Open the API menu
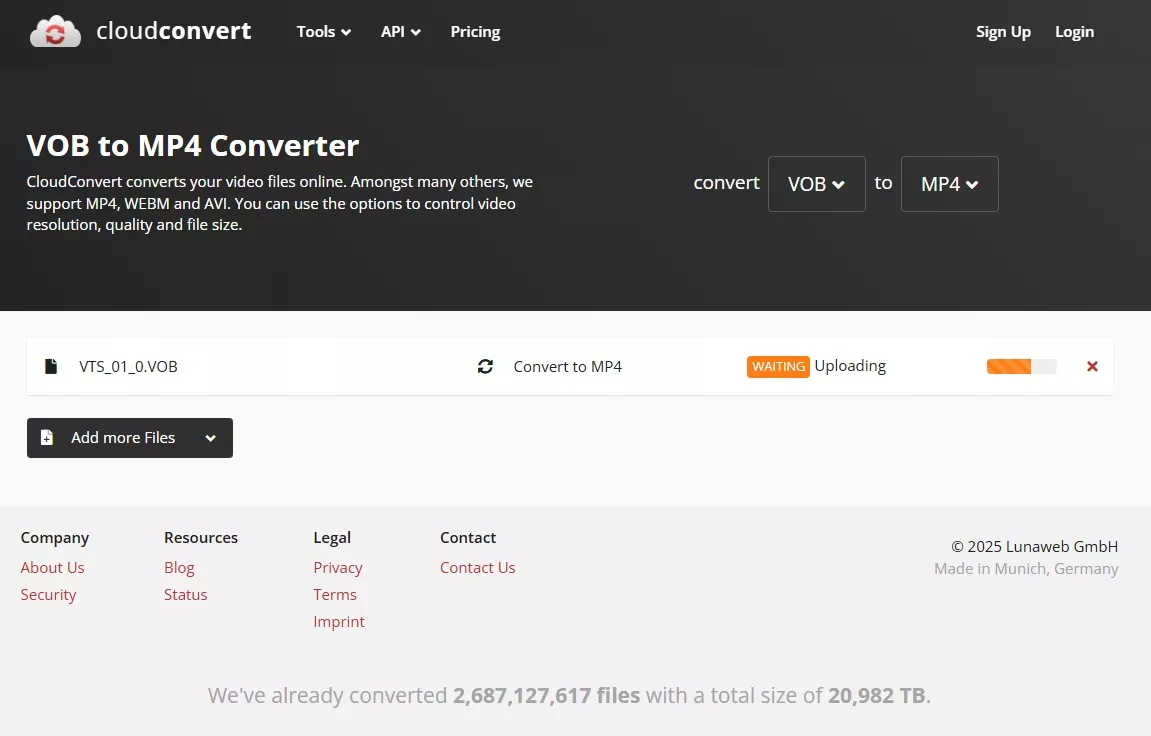 click(400, 31)
